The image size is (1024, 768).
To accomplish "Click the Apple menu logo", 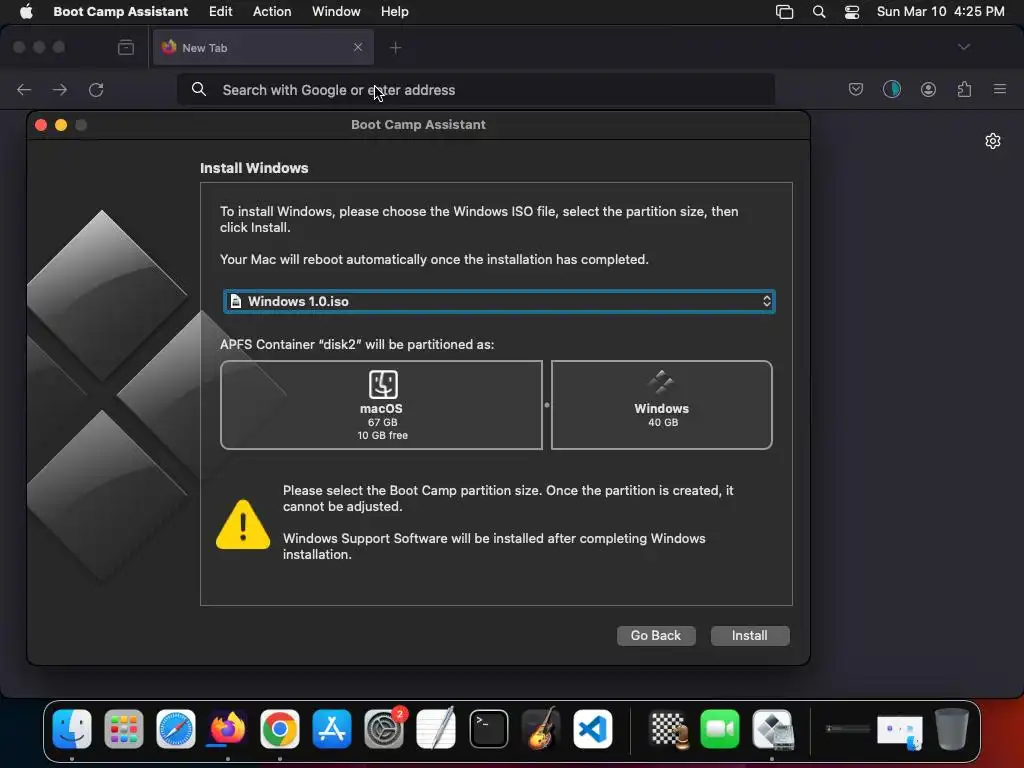I will point(26,12).
